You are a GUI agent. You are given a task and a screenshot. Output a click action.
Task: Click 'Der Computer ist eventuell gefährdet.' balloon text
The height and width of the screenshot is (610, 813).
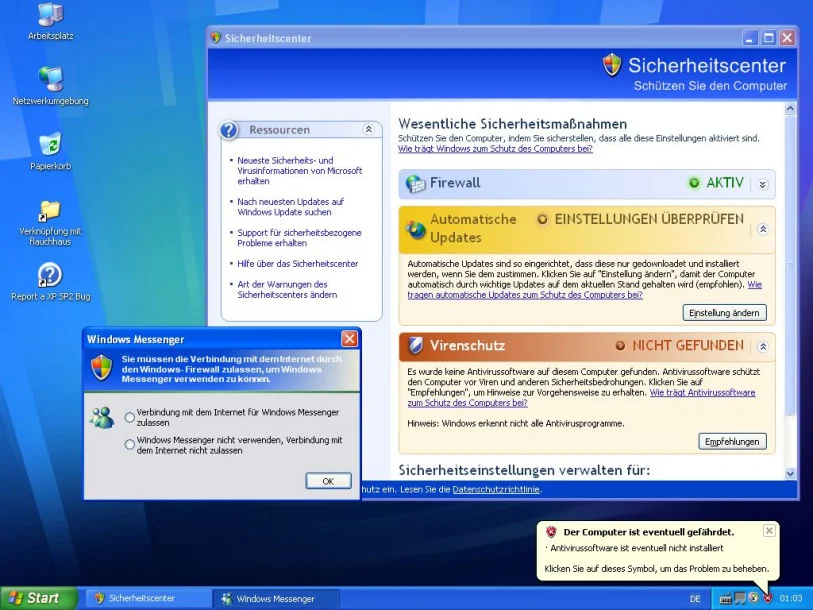(649, 532)
